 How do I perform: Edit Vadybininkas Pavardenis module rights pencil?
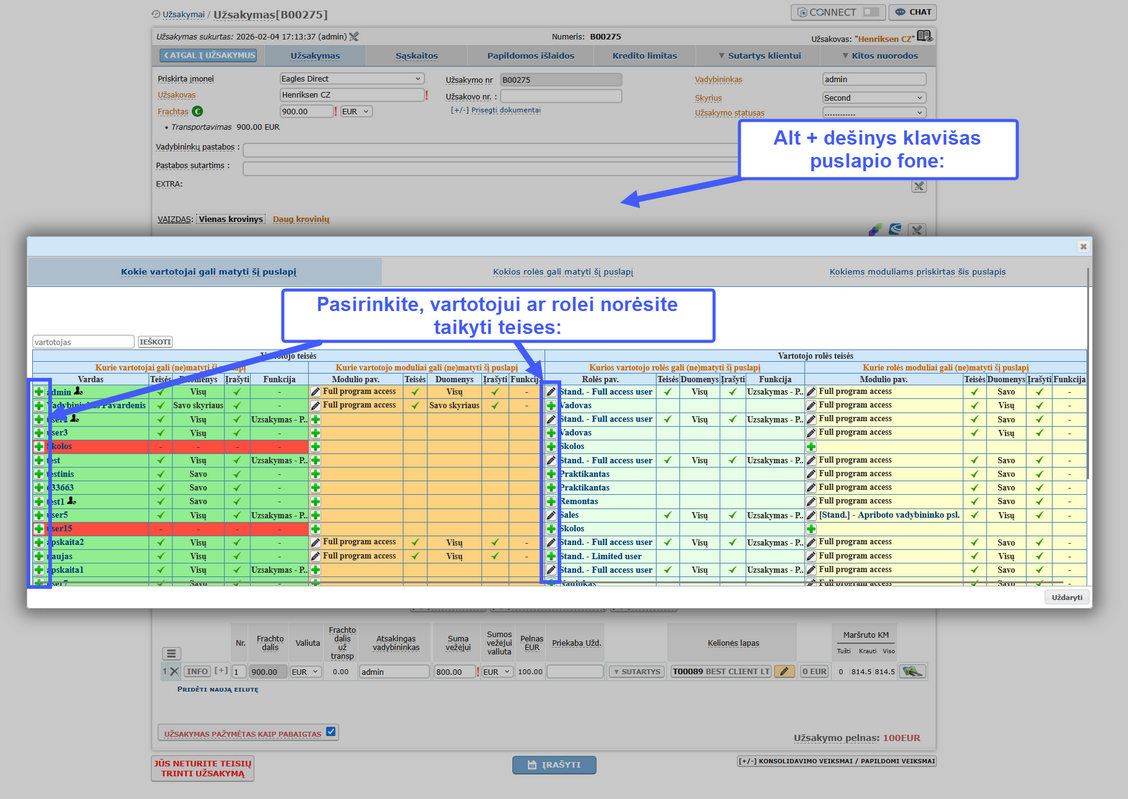[315, 406]
